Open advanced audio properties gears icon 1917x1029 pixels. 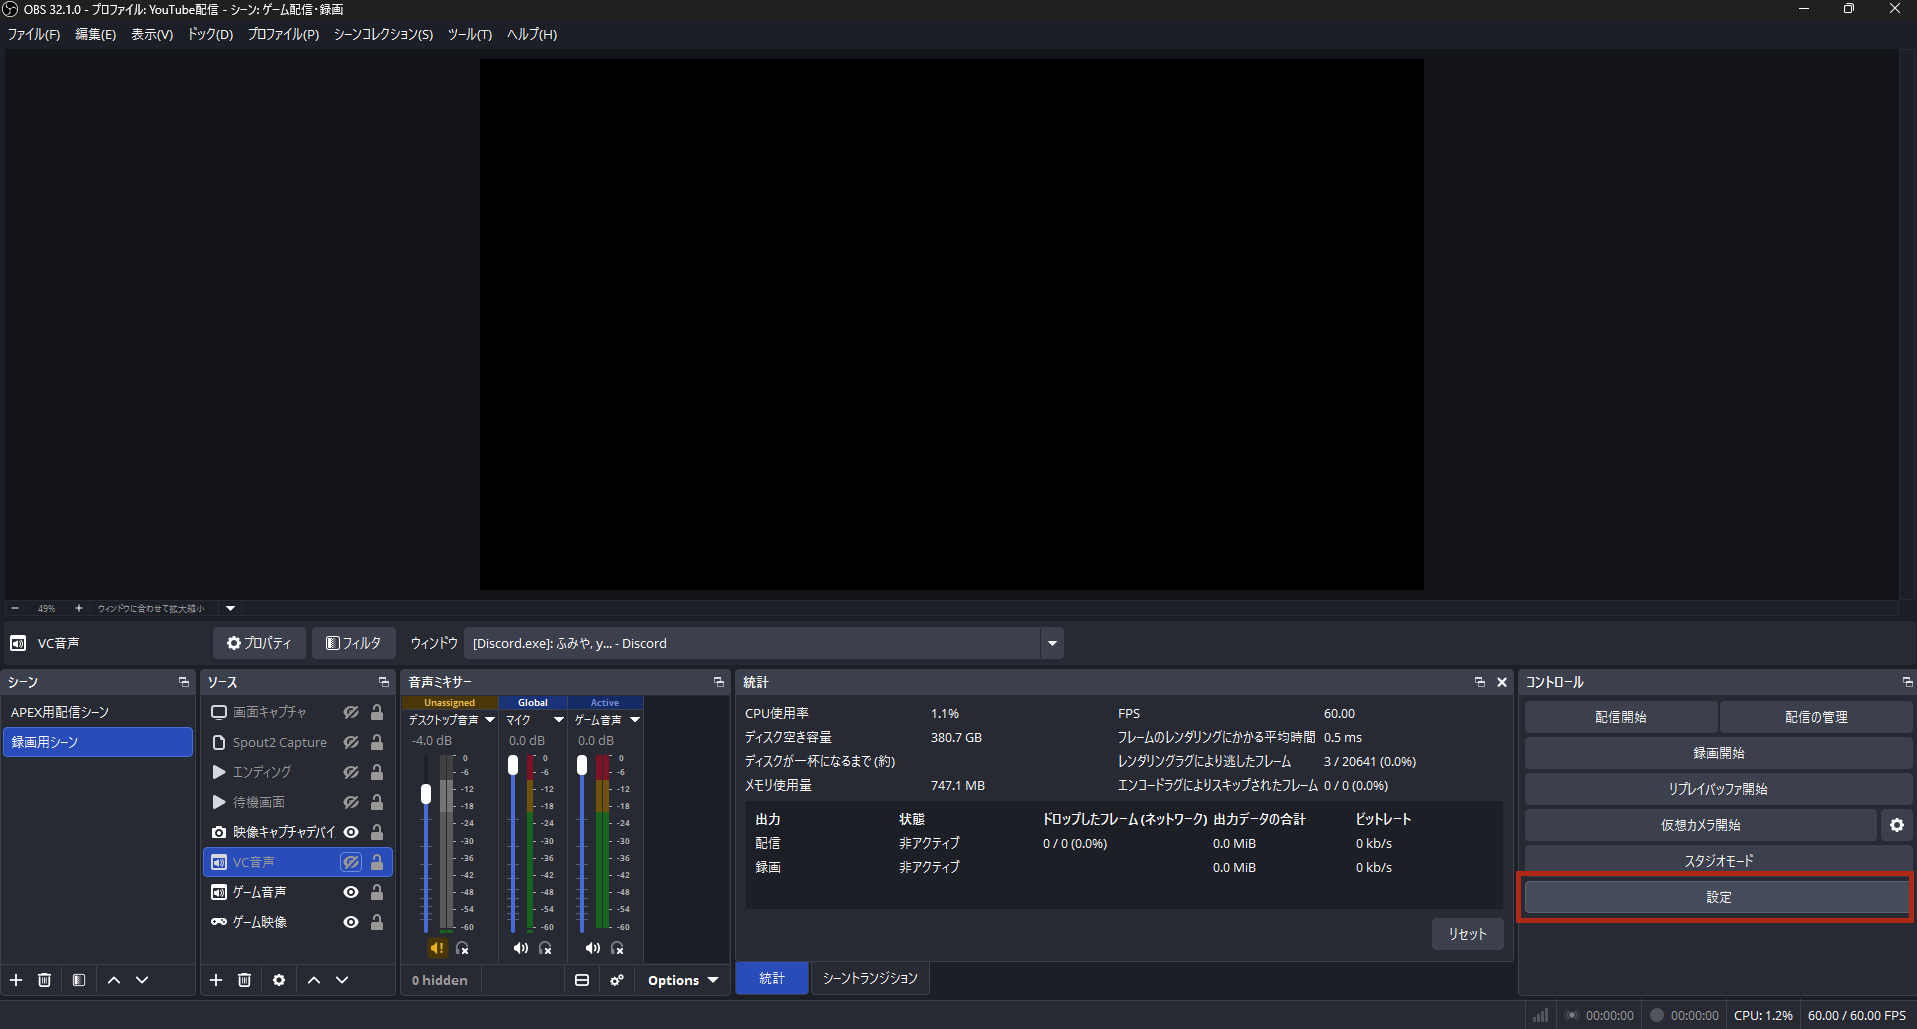point(617,980)
